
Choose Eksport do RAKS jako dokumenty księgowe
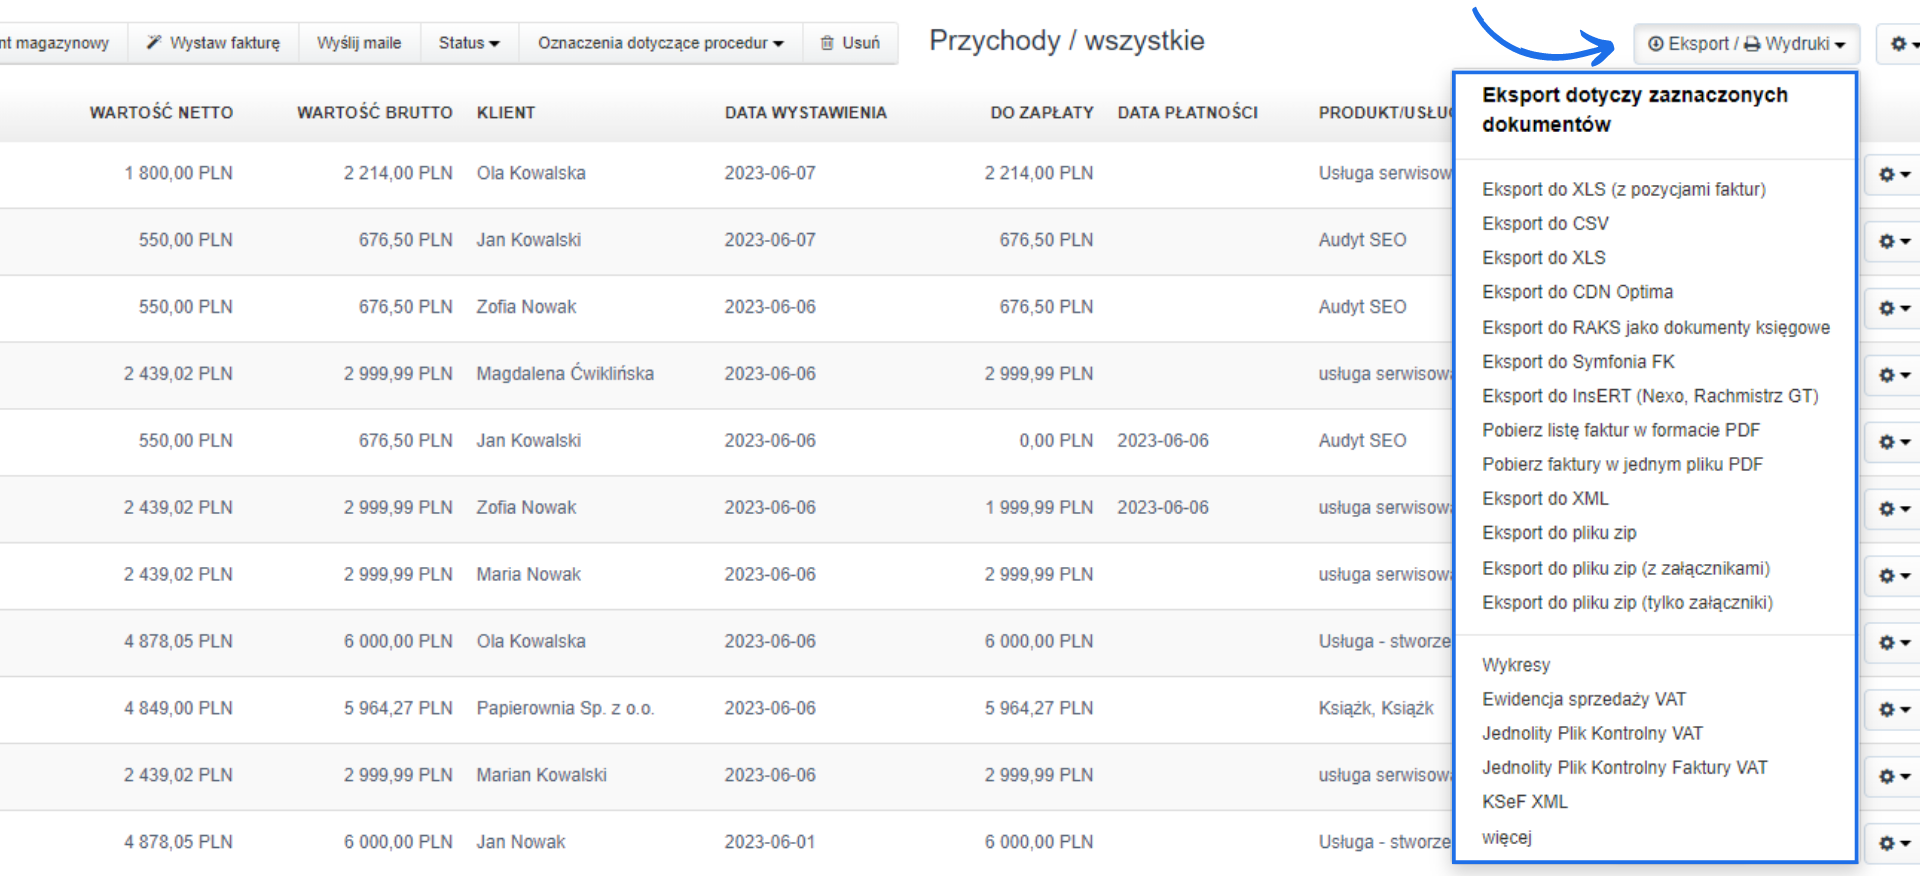click(1656, 327)
